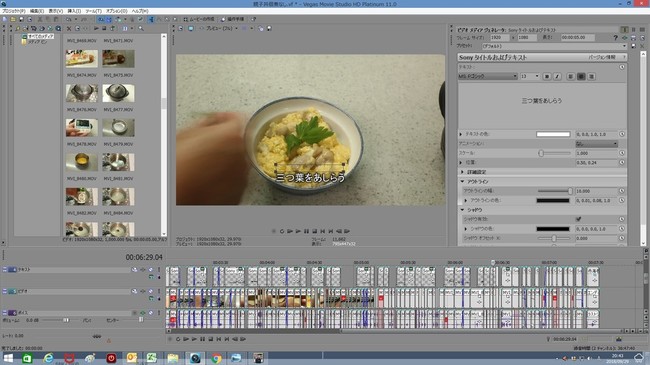Screen dimensions: 650x365
Task: Solo the video track
Action: pyautogui.click(x=158, y=291)
